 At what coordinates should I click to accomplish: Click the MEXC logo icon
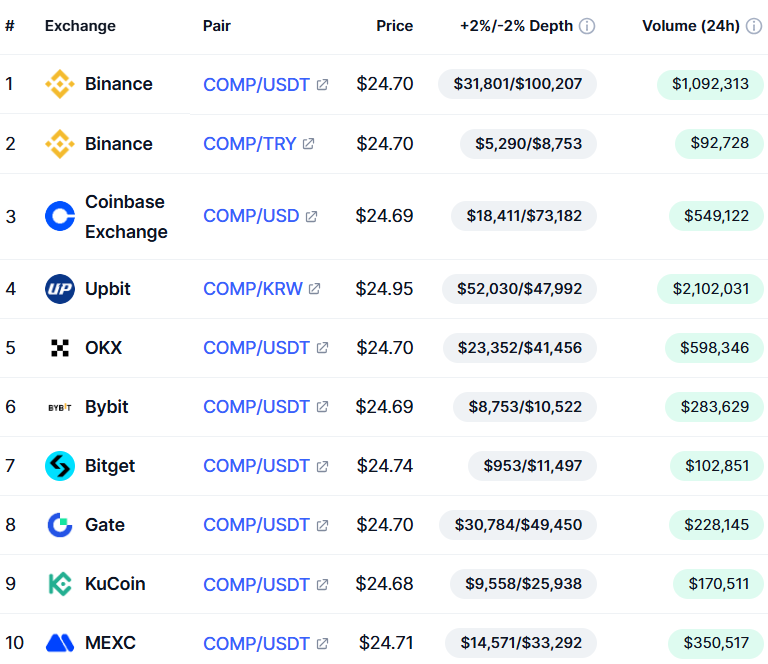[x=60, y=643]
